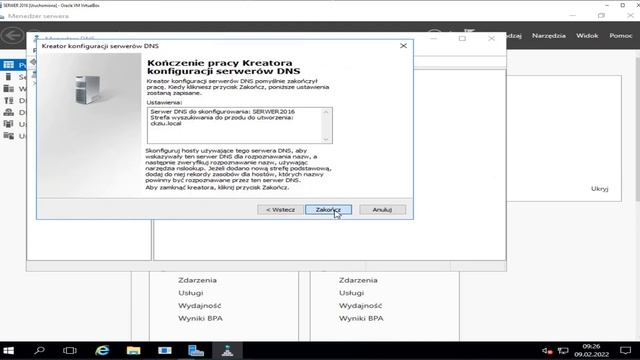This screenshot has width=640, height=360.
Task: Open Usługi in the right tile
Action: [x=351, y=293]
